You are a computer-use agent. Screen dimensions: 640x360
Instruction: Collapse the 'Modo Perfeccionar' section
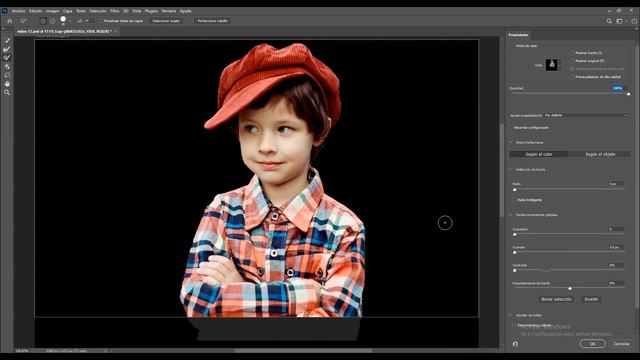[511, 142]
